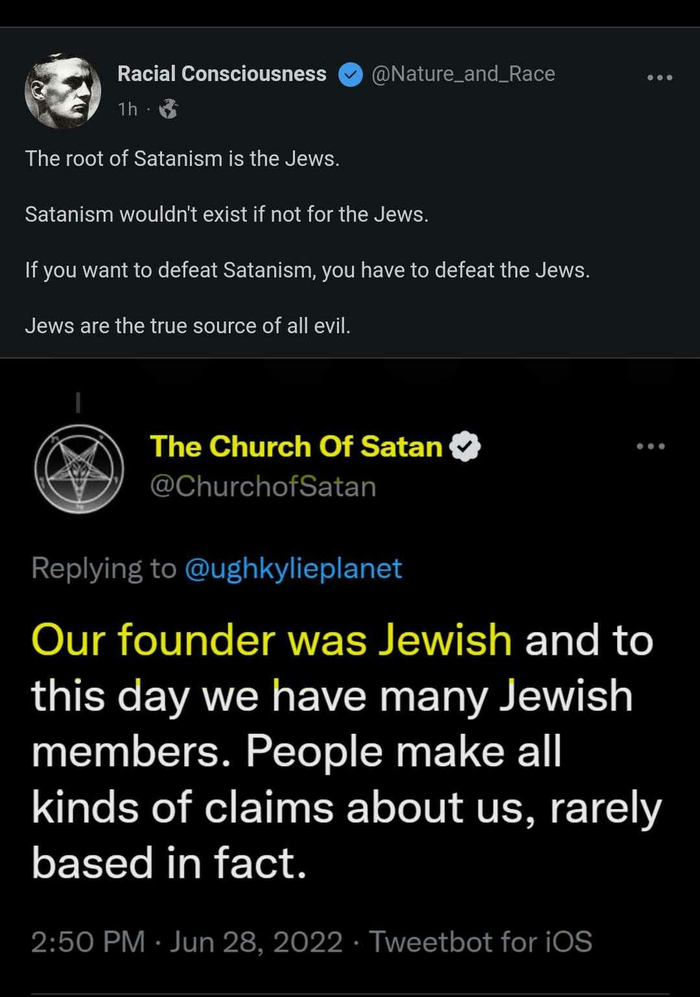Click the yellow highlighted 'Our founder was Jewish' text
The height and width of the screenshot is (997, 700).
click(272, 640)
